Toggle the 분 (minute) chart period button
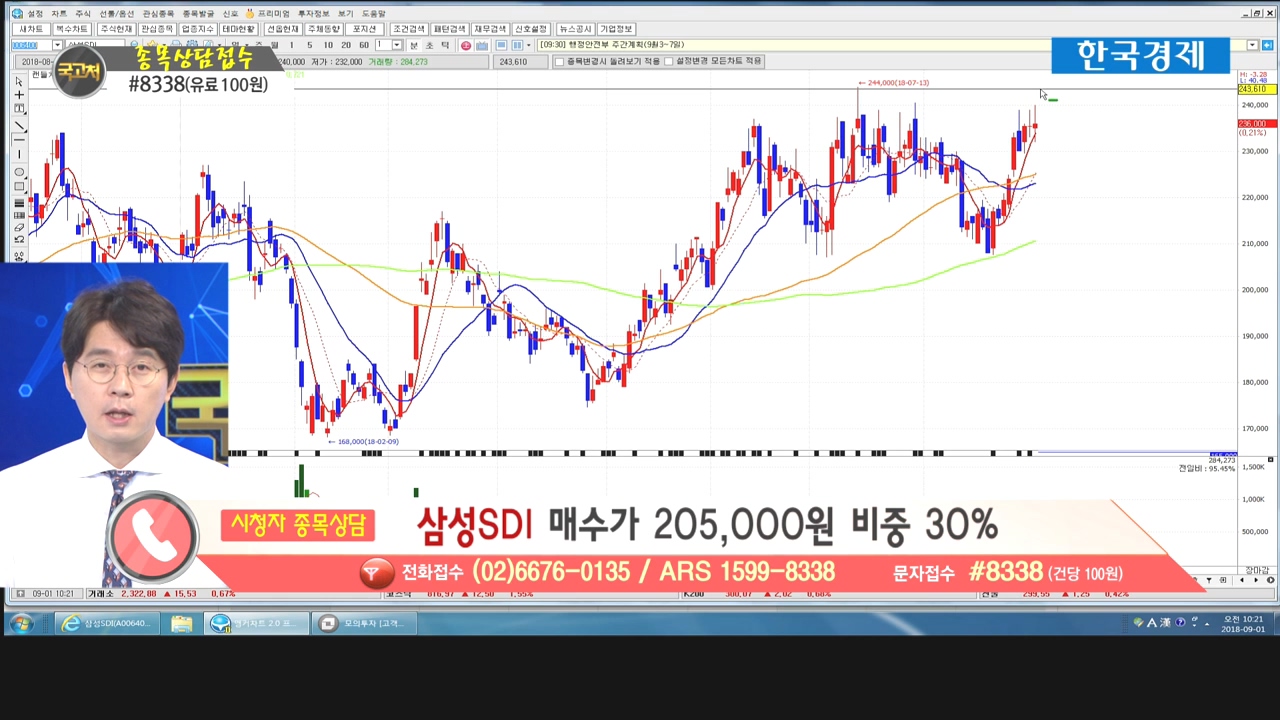This screenshot has width=1280, height=720. point(414,45)
